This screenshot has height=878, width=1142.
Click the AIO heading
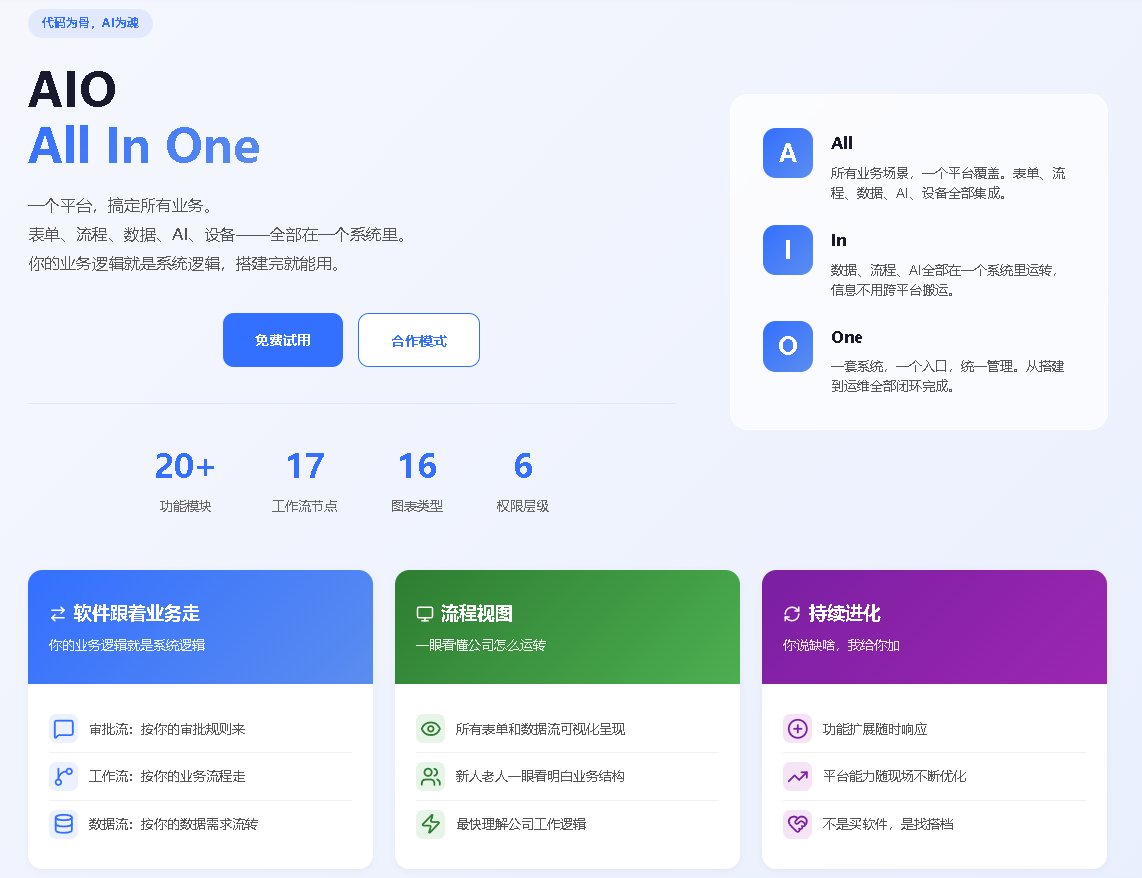pyautogui.click(x=72, y=90)
